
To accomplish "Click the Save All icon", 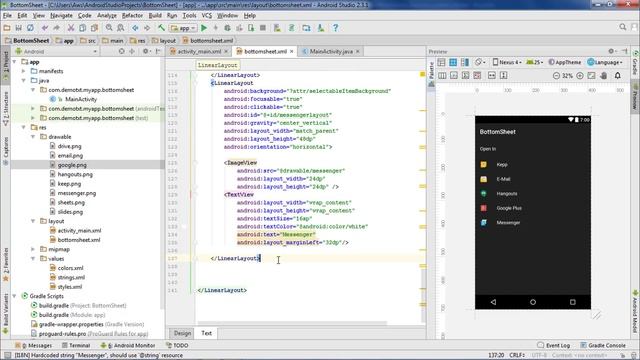I will [18, 28].
